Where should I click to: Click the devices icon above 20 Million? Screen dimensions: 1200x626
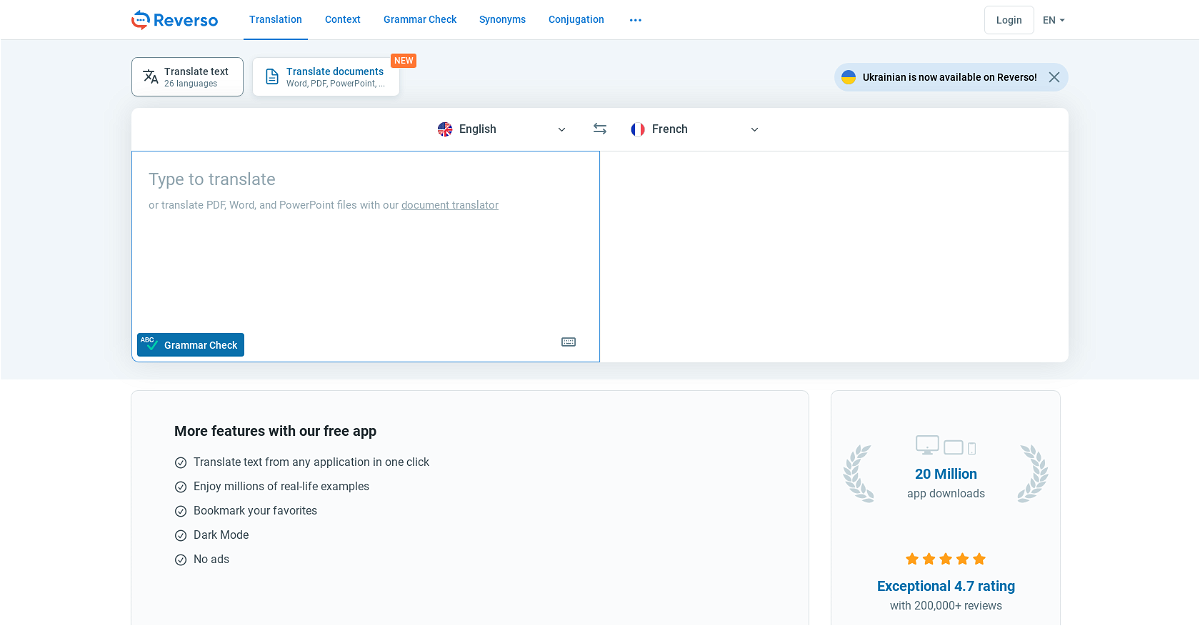(946, 446)
